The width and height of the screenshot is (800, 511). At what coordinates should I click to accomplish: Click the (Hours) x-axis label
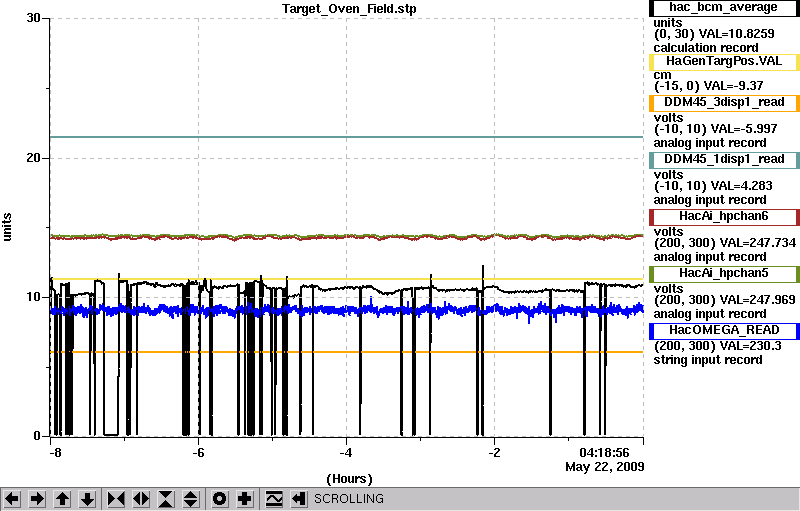[x=349, y=479]
